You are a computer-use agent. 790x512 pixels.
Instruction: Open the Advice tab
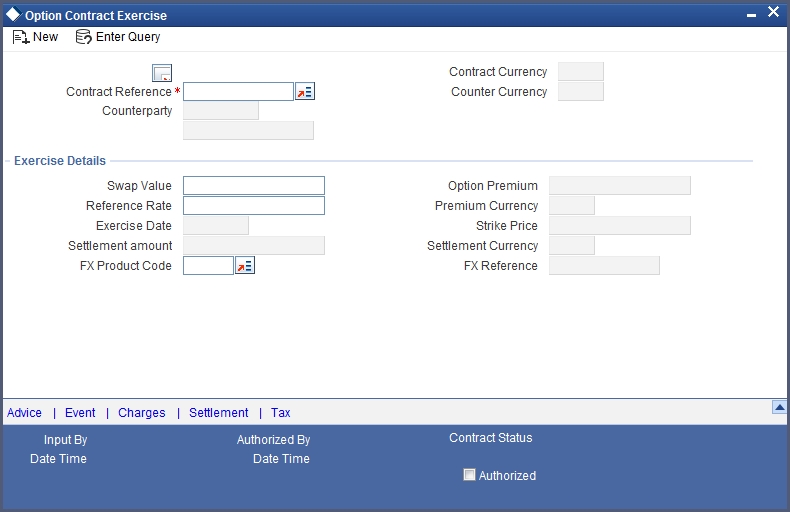(25, 413)
